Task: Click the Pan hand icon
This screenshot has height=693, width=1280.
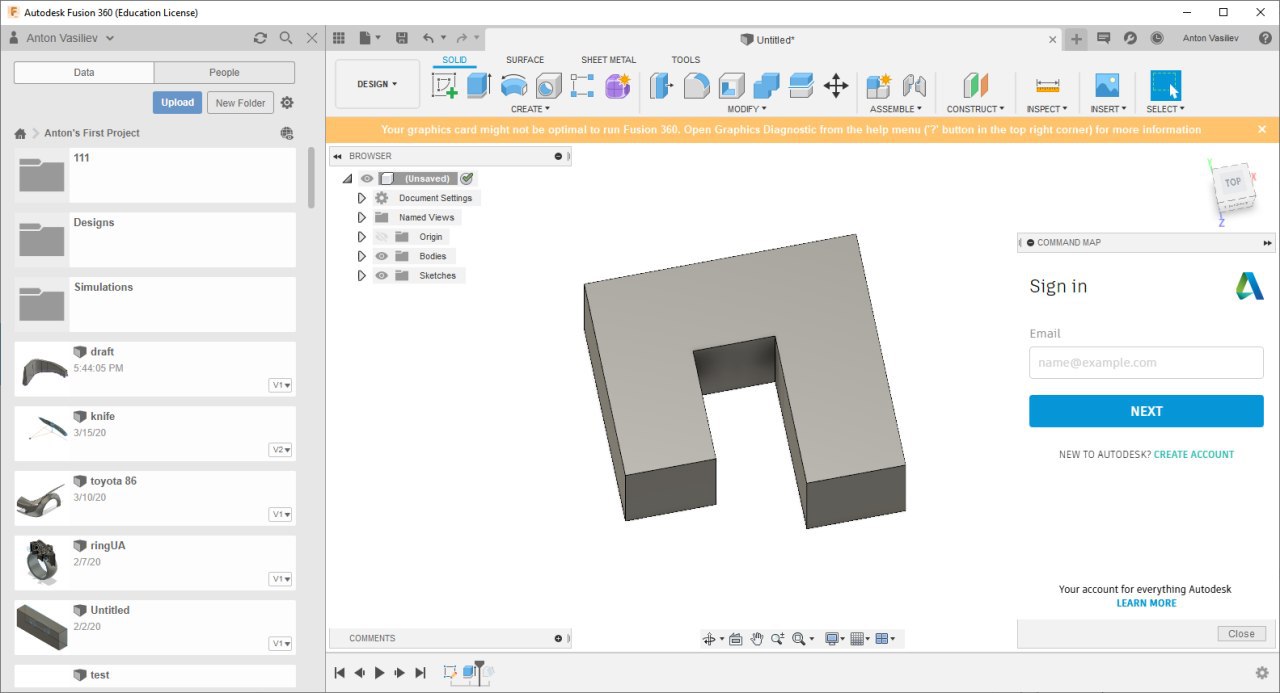Action: 757,639
